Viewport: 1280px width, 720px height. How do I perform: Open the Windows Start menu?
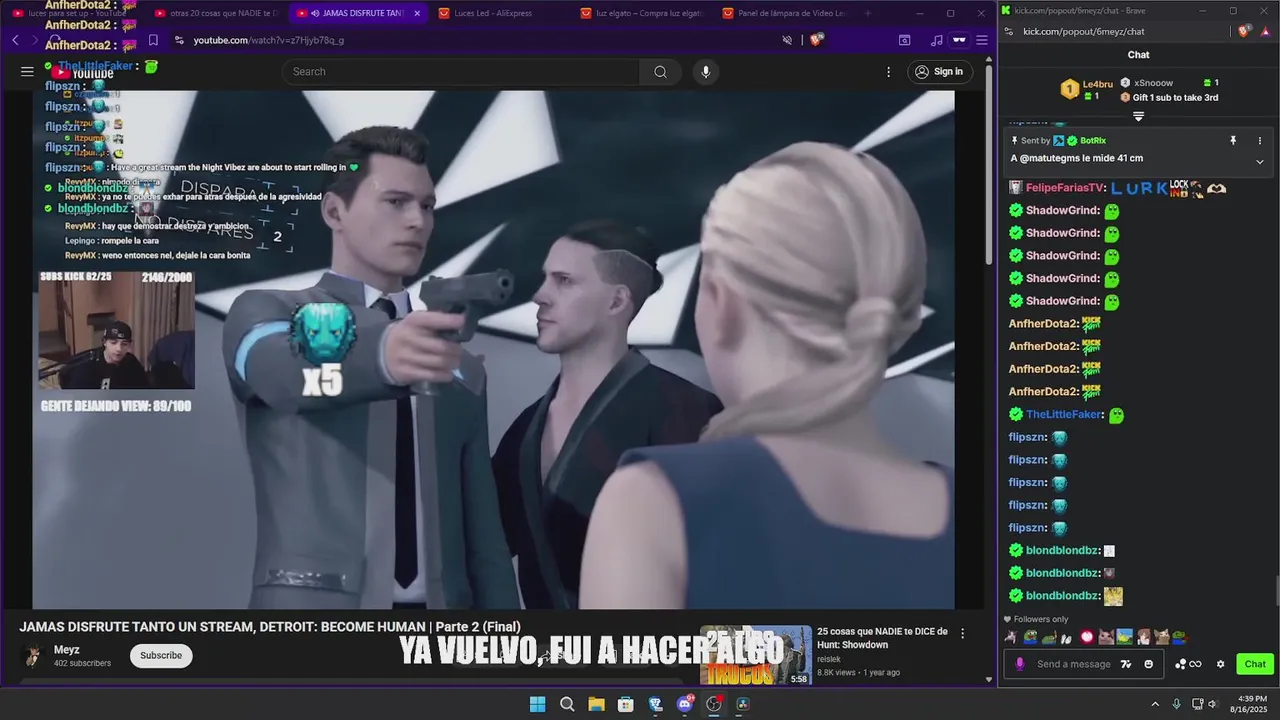(x=537, y=704)
